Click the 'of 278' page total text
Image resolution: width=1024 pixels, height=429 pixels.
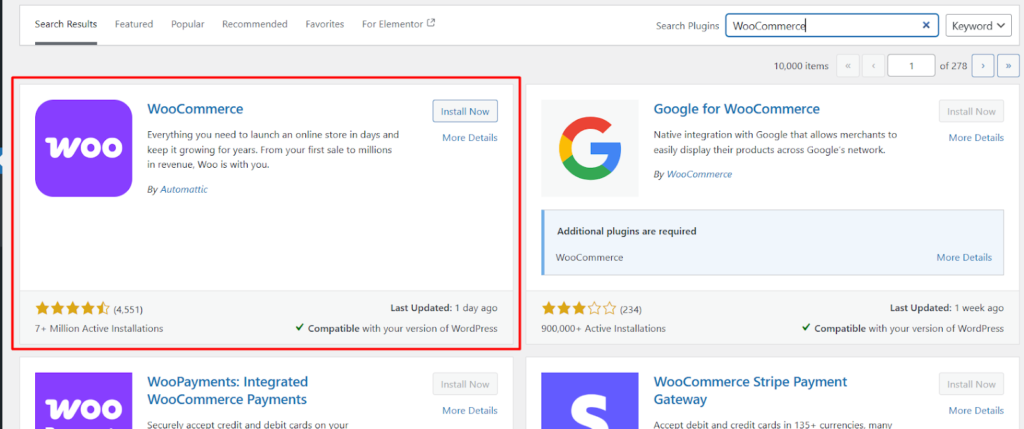coord(953,66)
